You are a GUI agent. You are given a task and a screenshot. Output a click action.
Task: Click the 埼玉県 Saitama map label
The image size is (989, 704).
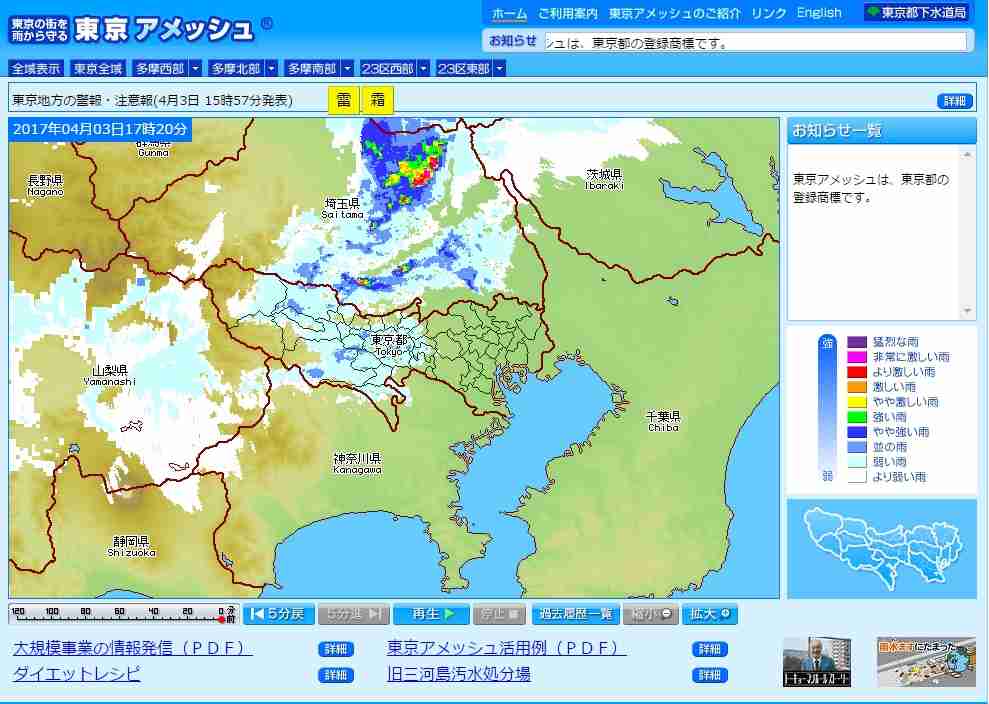(342, 208)
